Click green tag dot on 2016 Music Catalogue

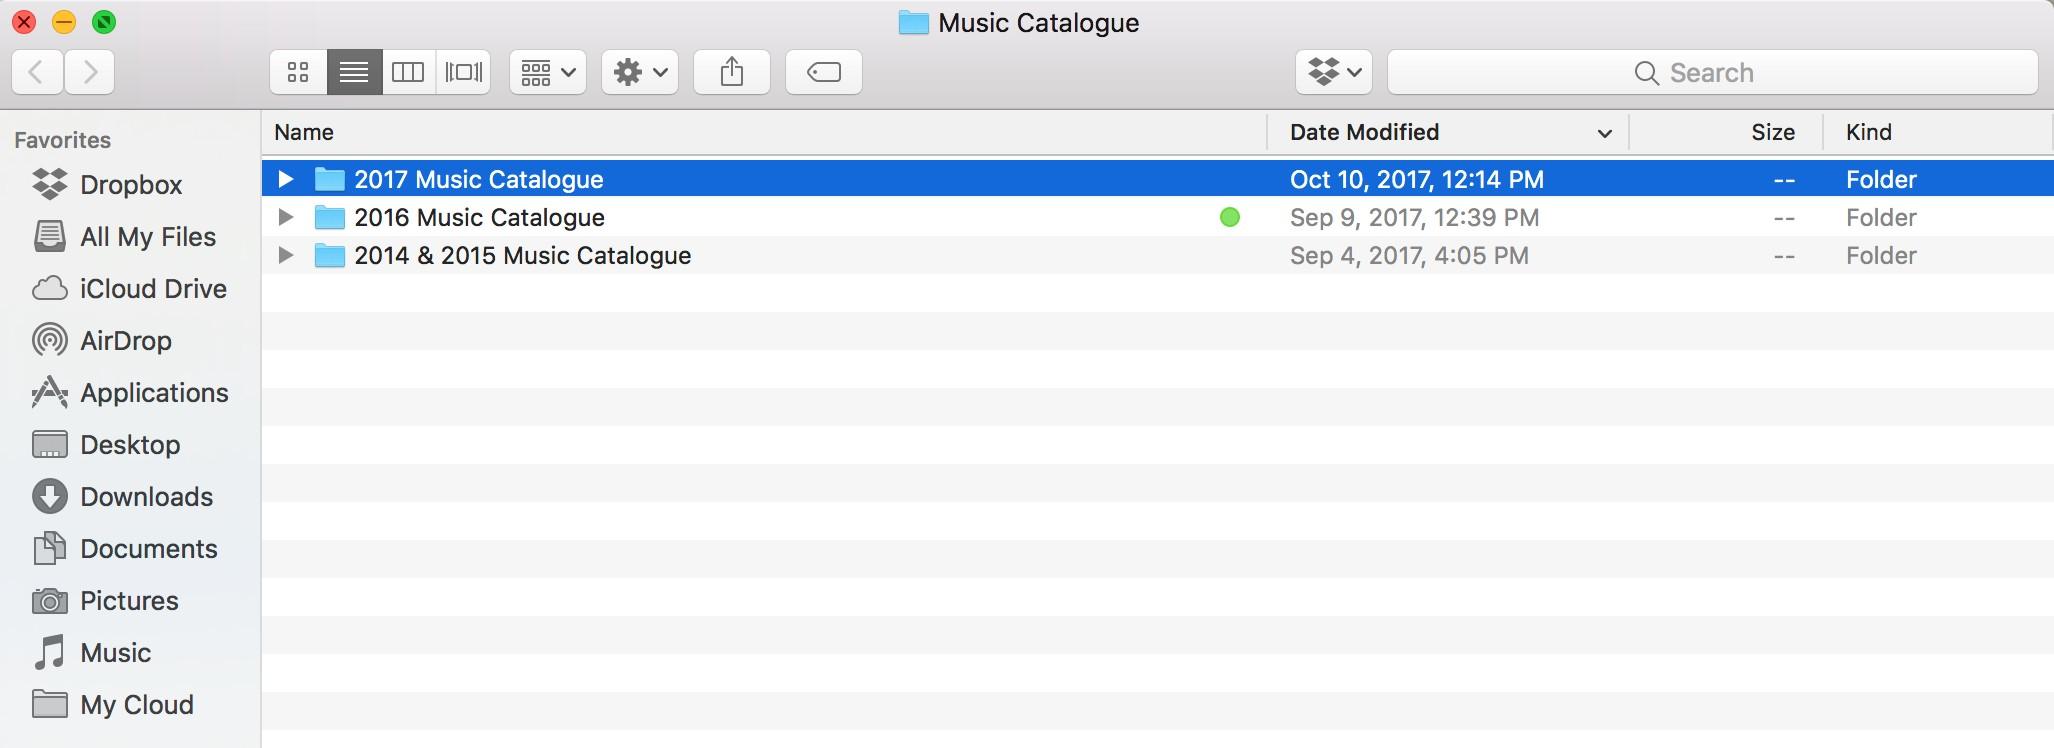pyautogui.click(x=1230, y=217)
